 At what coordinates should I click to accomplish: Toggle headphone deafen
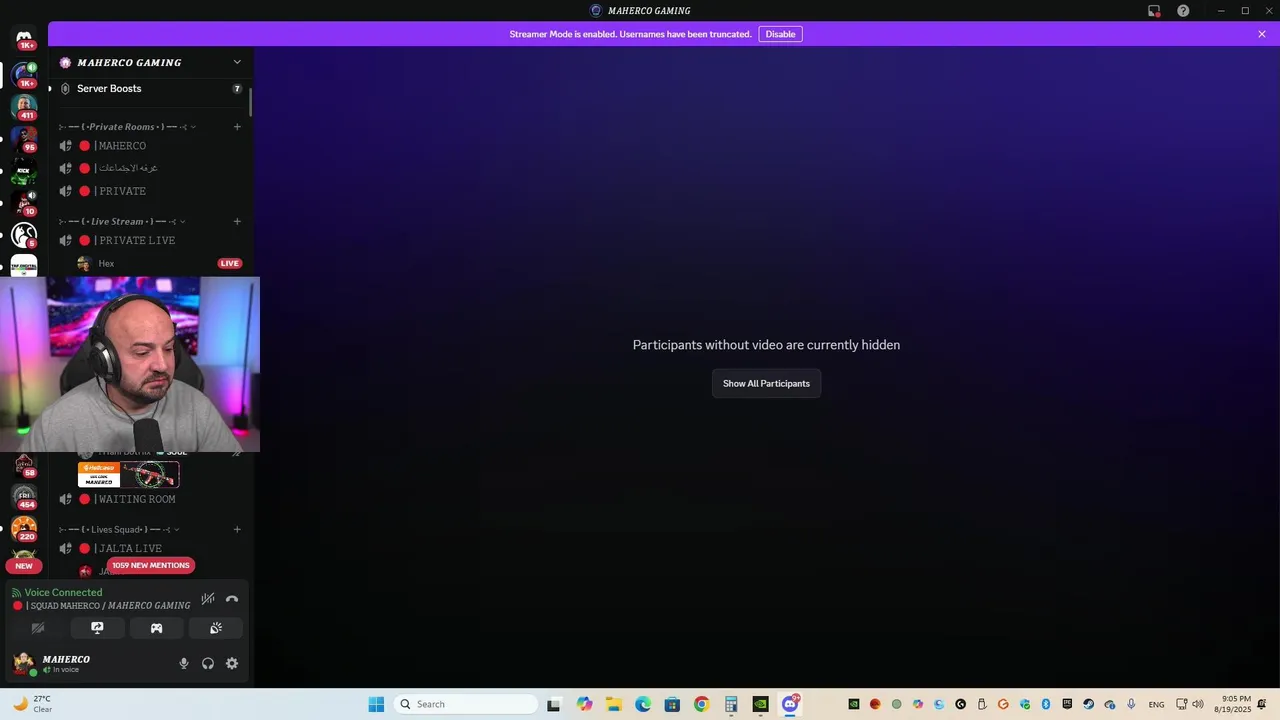pos(208,663)
